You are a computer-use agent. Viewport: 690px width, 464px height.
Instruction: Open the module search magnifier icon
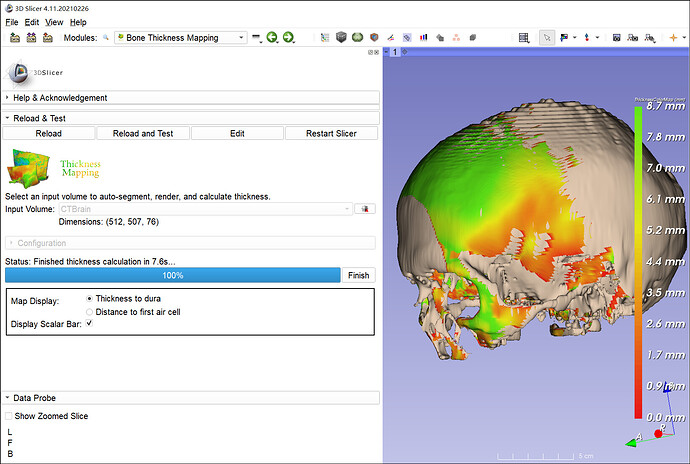pyautogui.click(x=105, y=38)
